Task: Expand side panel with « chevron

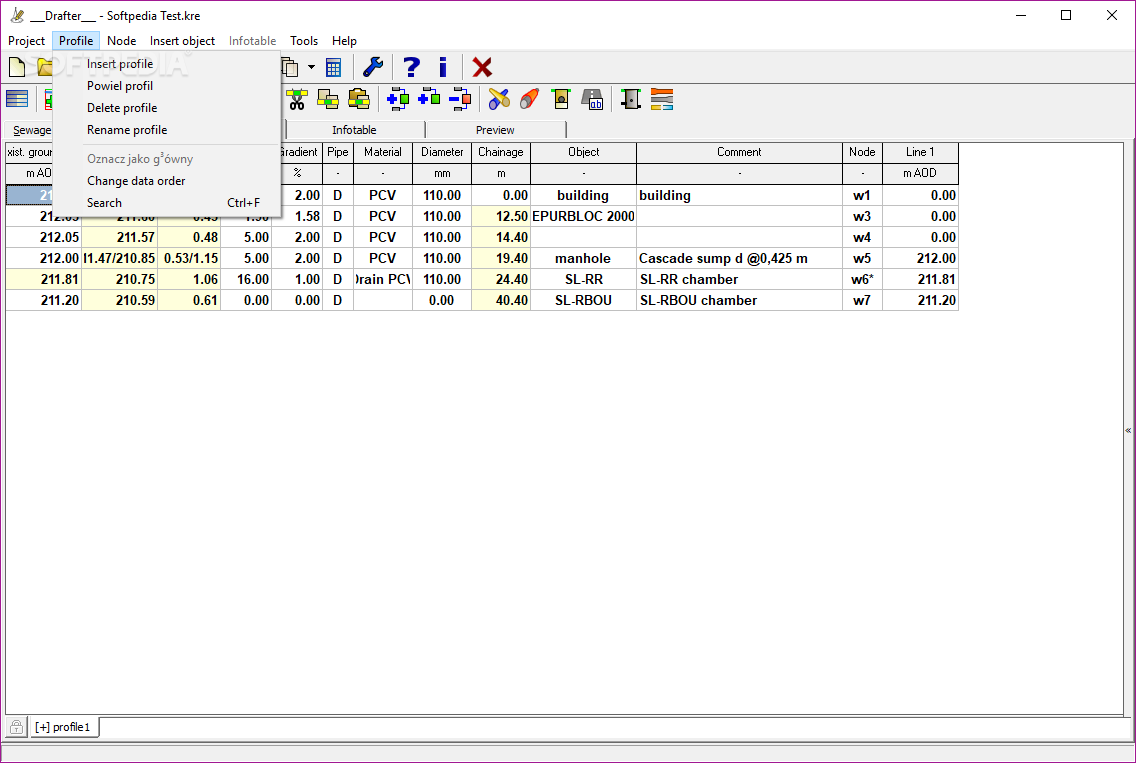Action: pyautogui.click(x=1128, y=430)
